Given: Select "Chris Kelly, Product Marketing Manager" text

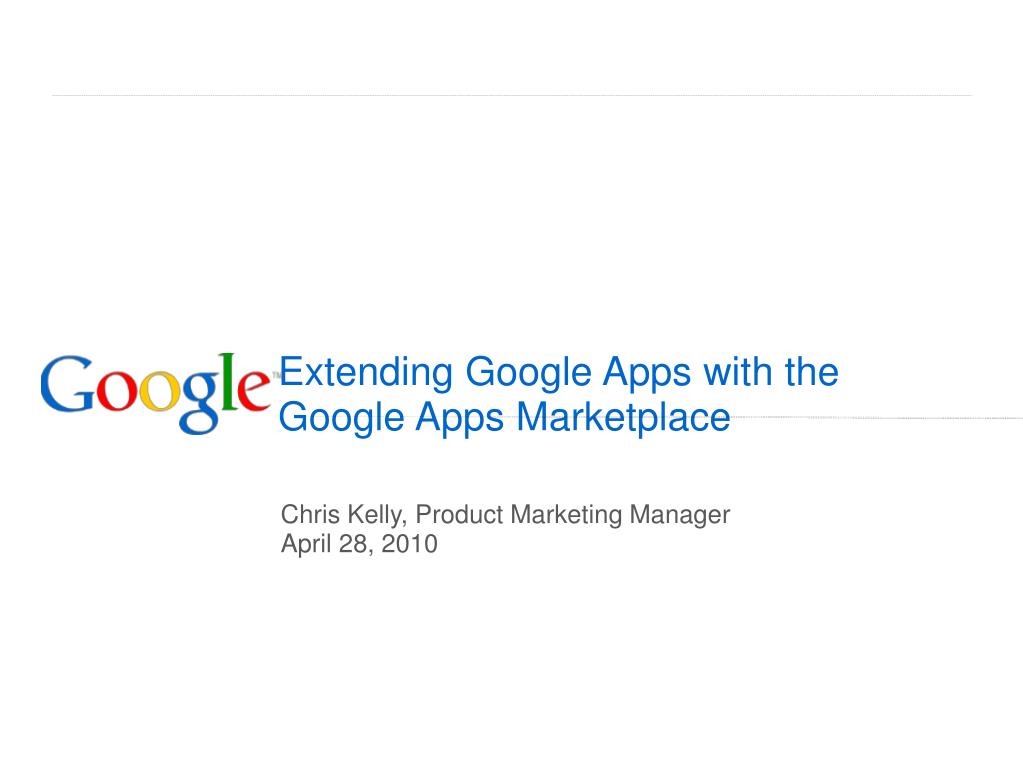Looking at the screenshot, I should point(505,515).
